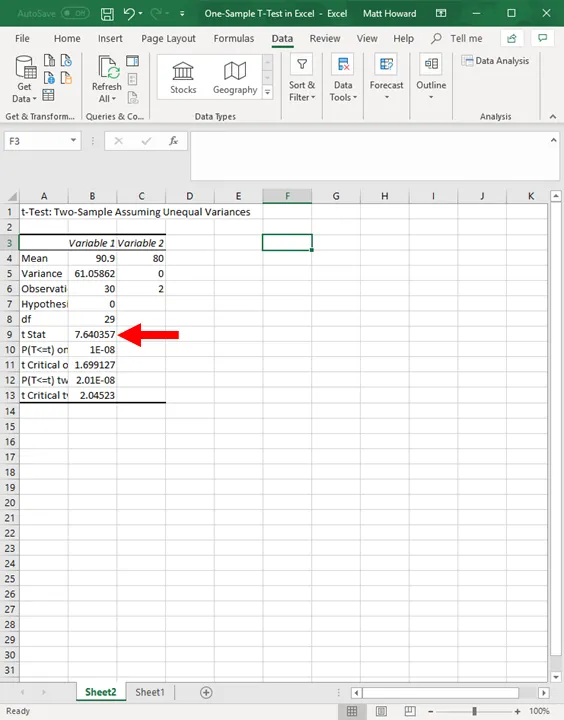Screen dimensions: 564x720
Task: Select row 9 header
Action: pyautogui.click(x=9, y=334)
